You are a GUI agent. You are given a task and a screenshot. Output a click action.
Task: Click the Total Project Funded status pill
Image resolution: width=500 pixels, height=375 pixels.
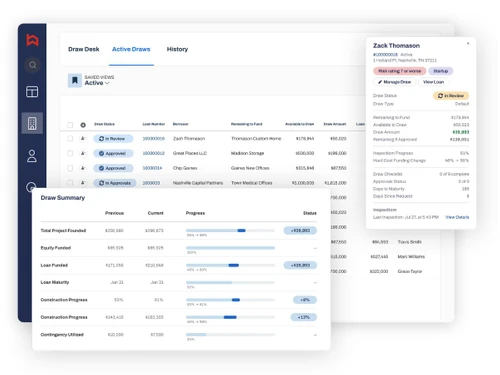coord(300,231)
